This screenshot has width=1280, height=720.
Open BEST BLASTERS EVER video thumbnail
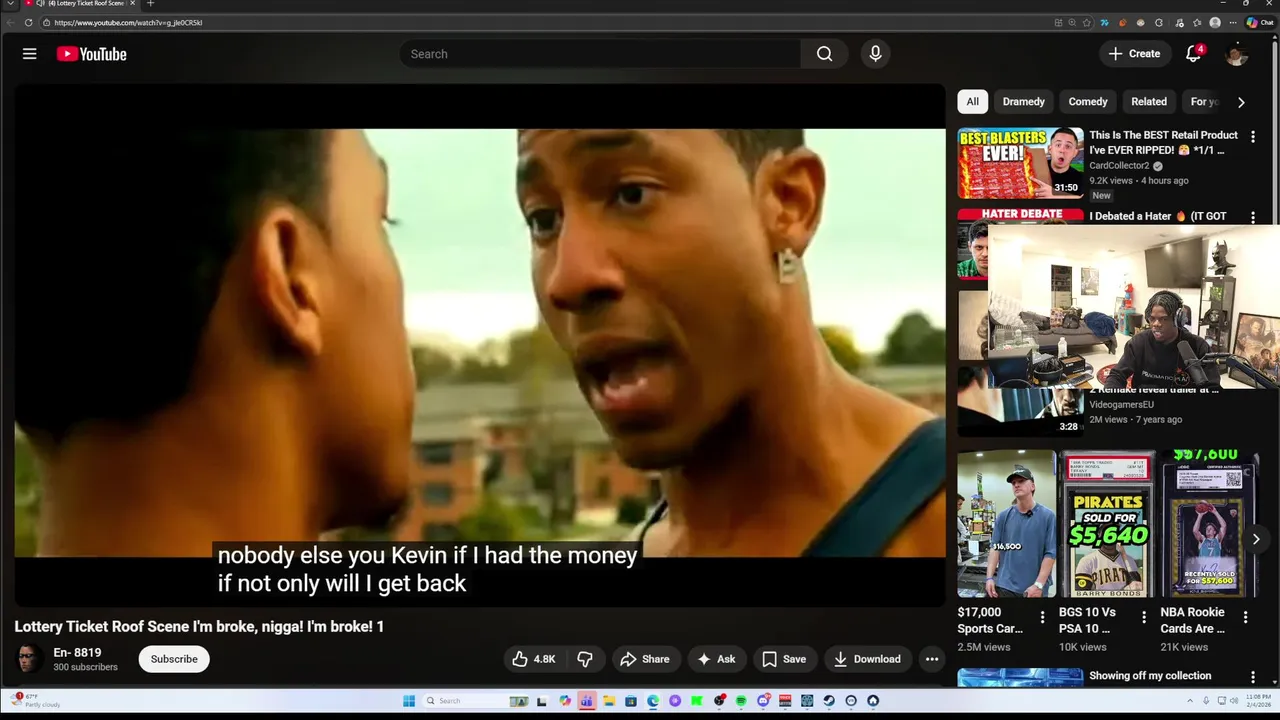(1020, 163)
